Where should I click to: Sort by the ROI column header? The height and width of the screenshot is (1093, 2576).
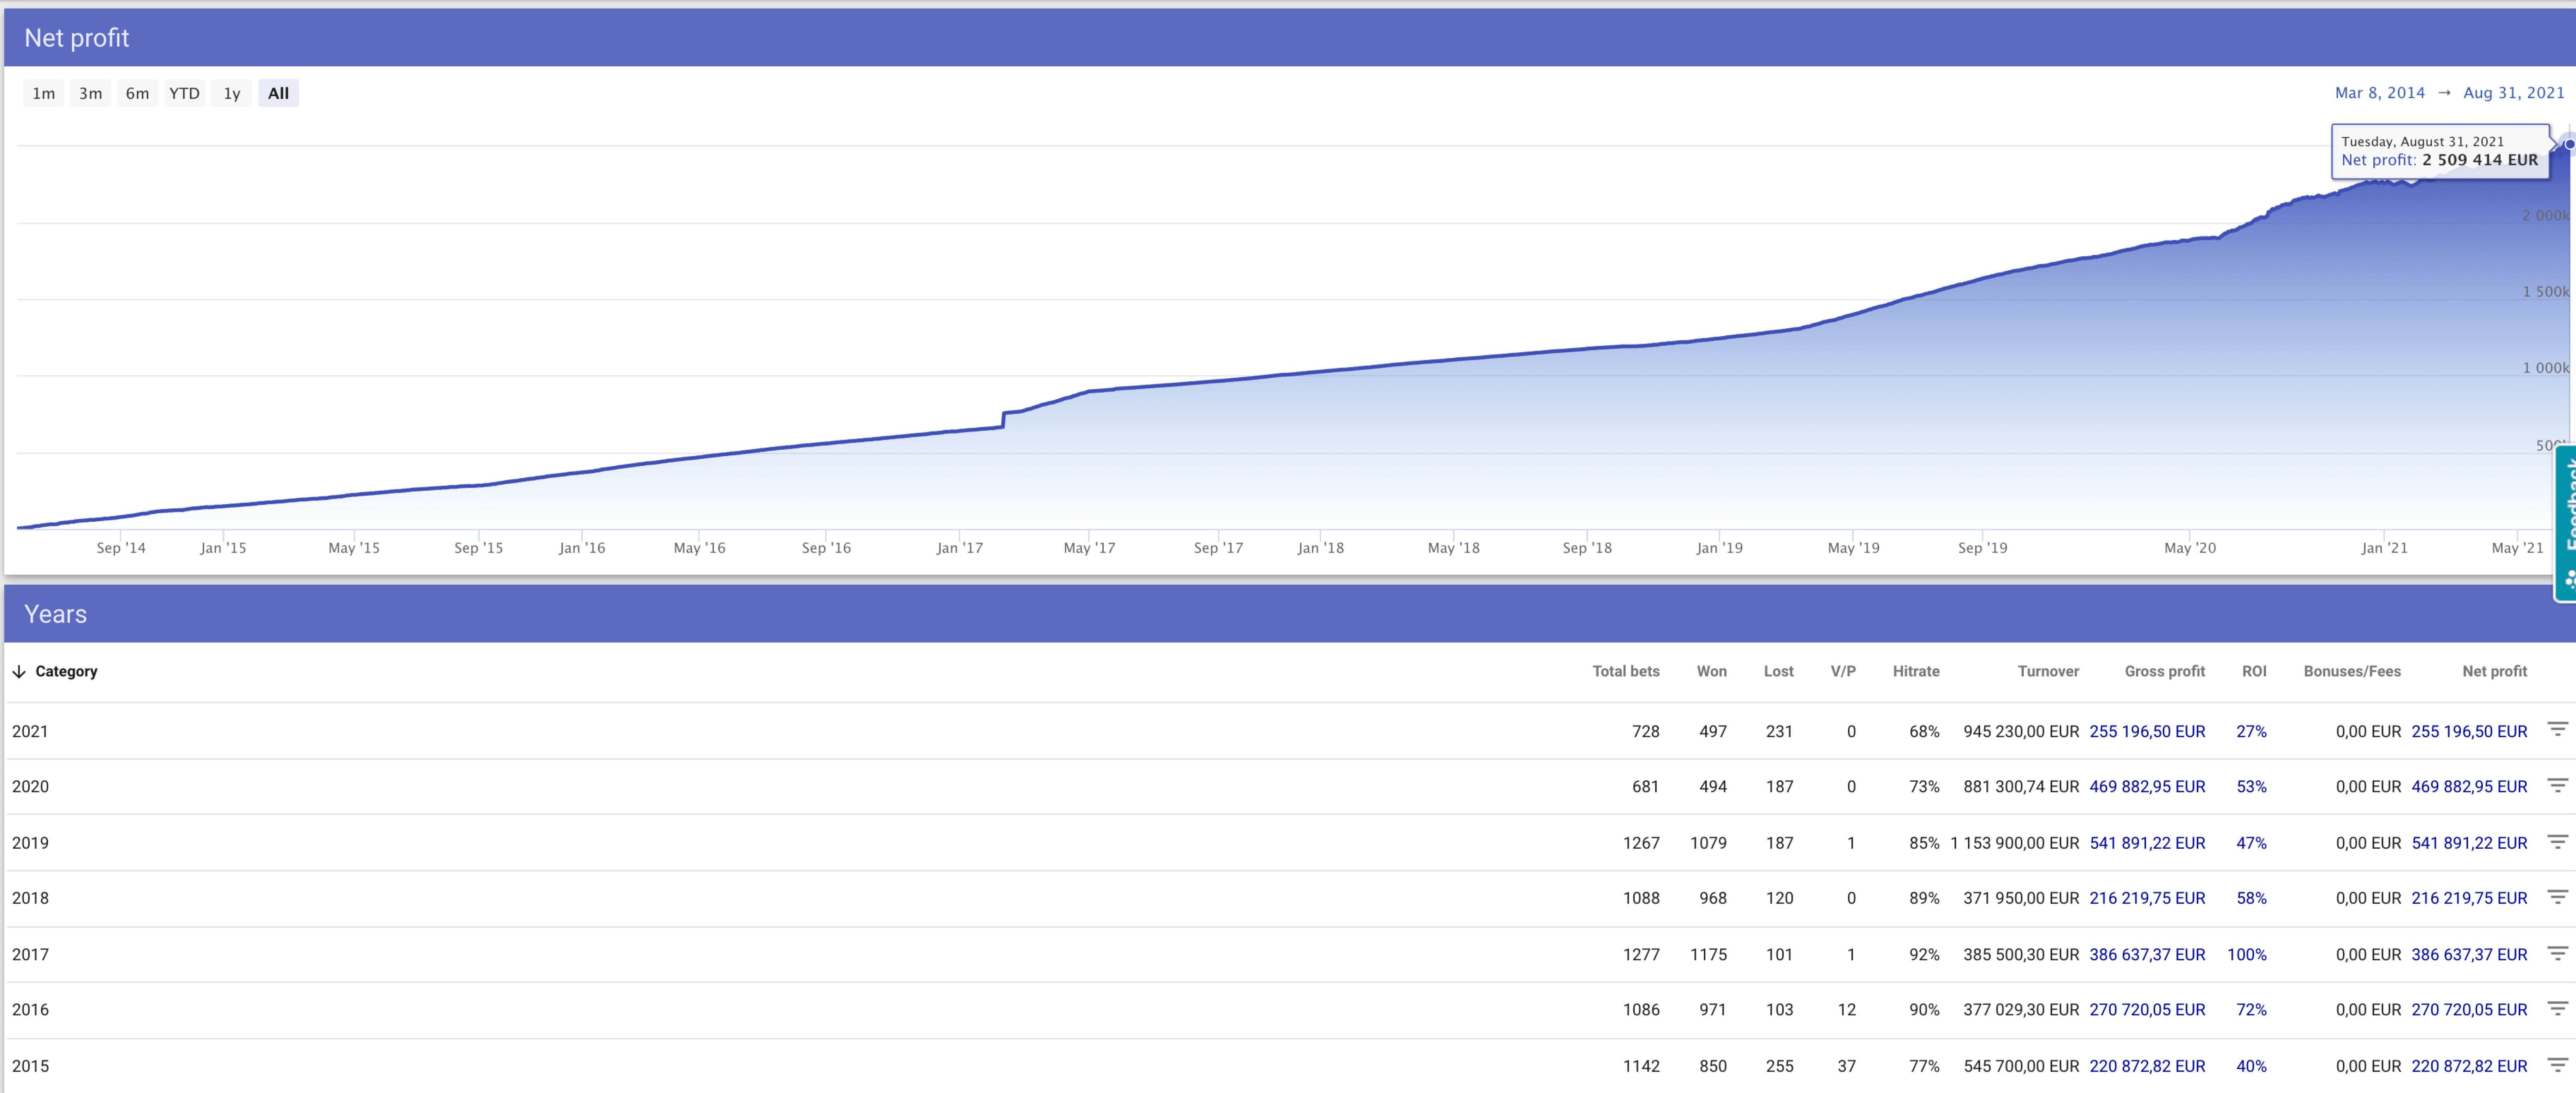coord(2254,671)
